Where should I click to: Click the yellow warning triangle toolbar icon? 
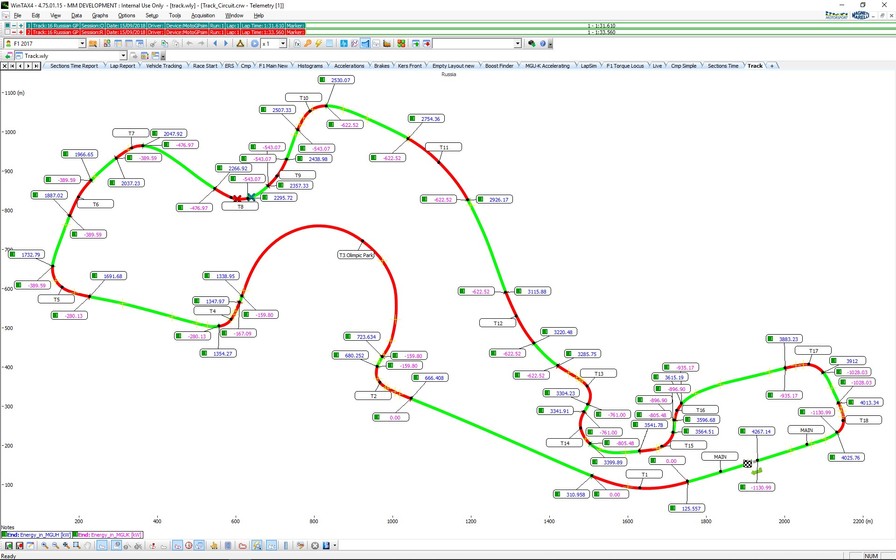click(x=241, y=43)
